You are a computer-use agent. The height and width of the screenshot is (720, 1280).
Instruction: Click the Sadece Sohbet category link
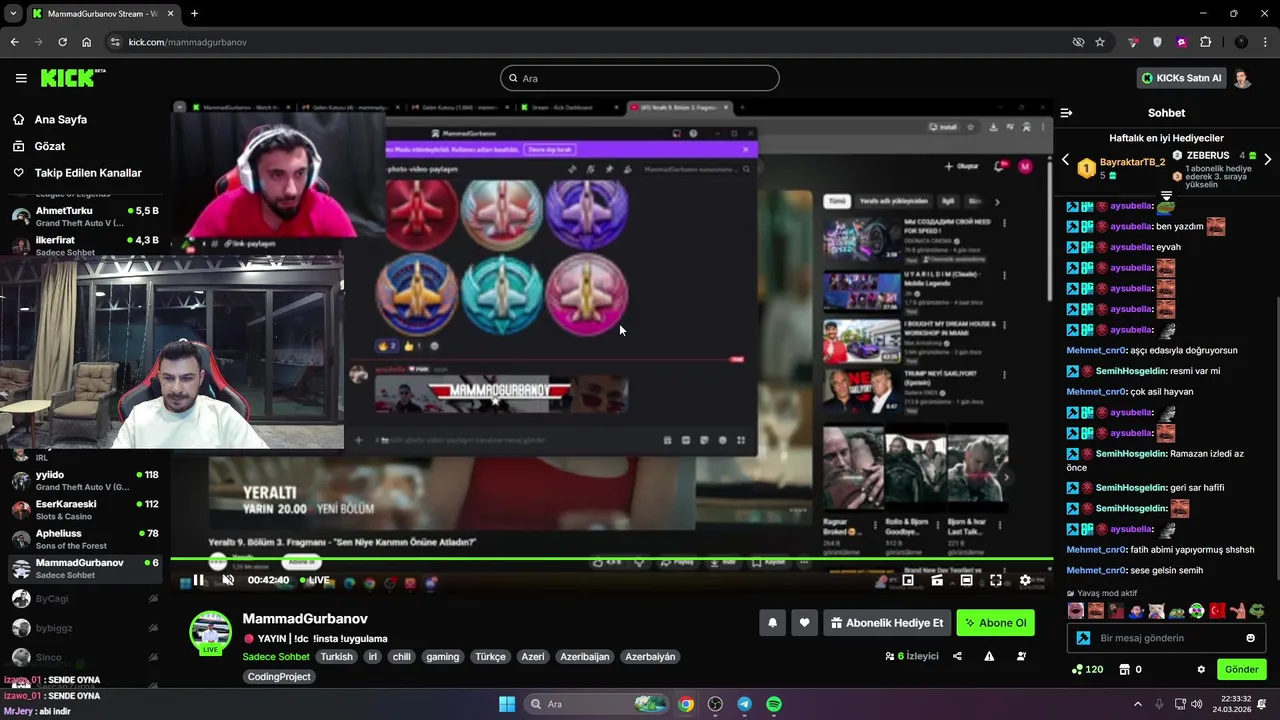(276, 657)
